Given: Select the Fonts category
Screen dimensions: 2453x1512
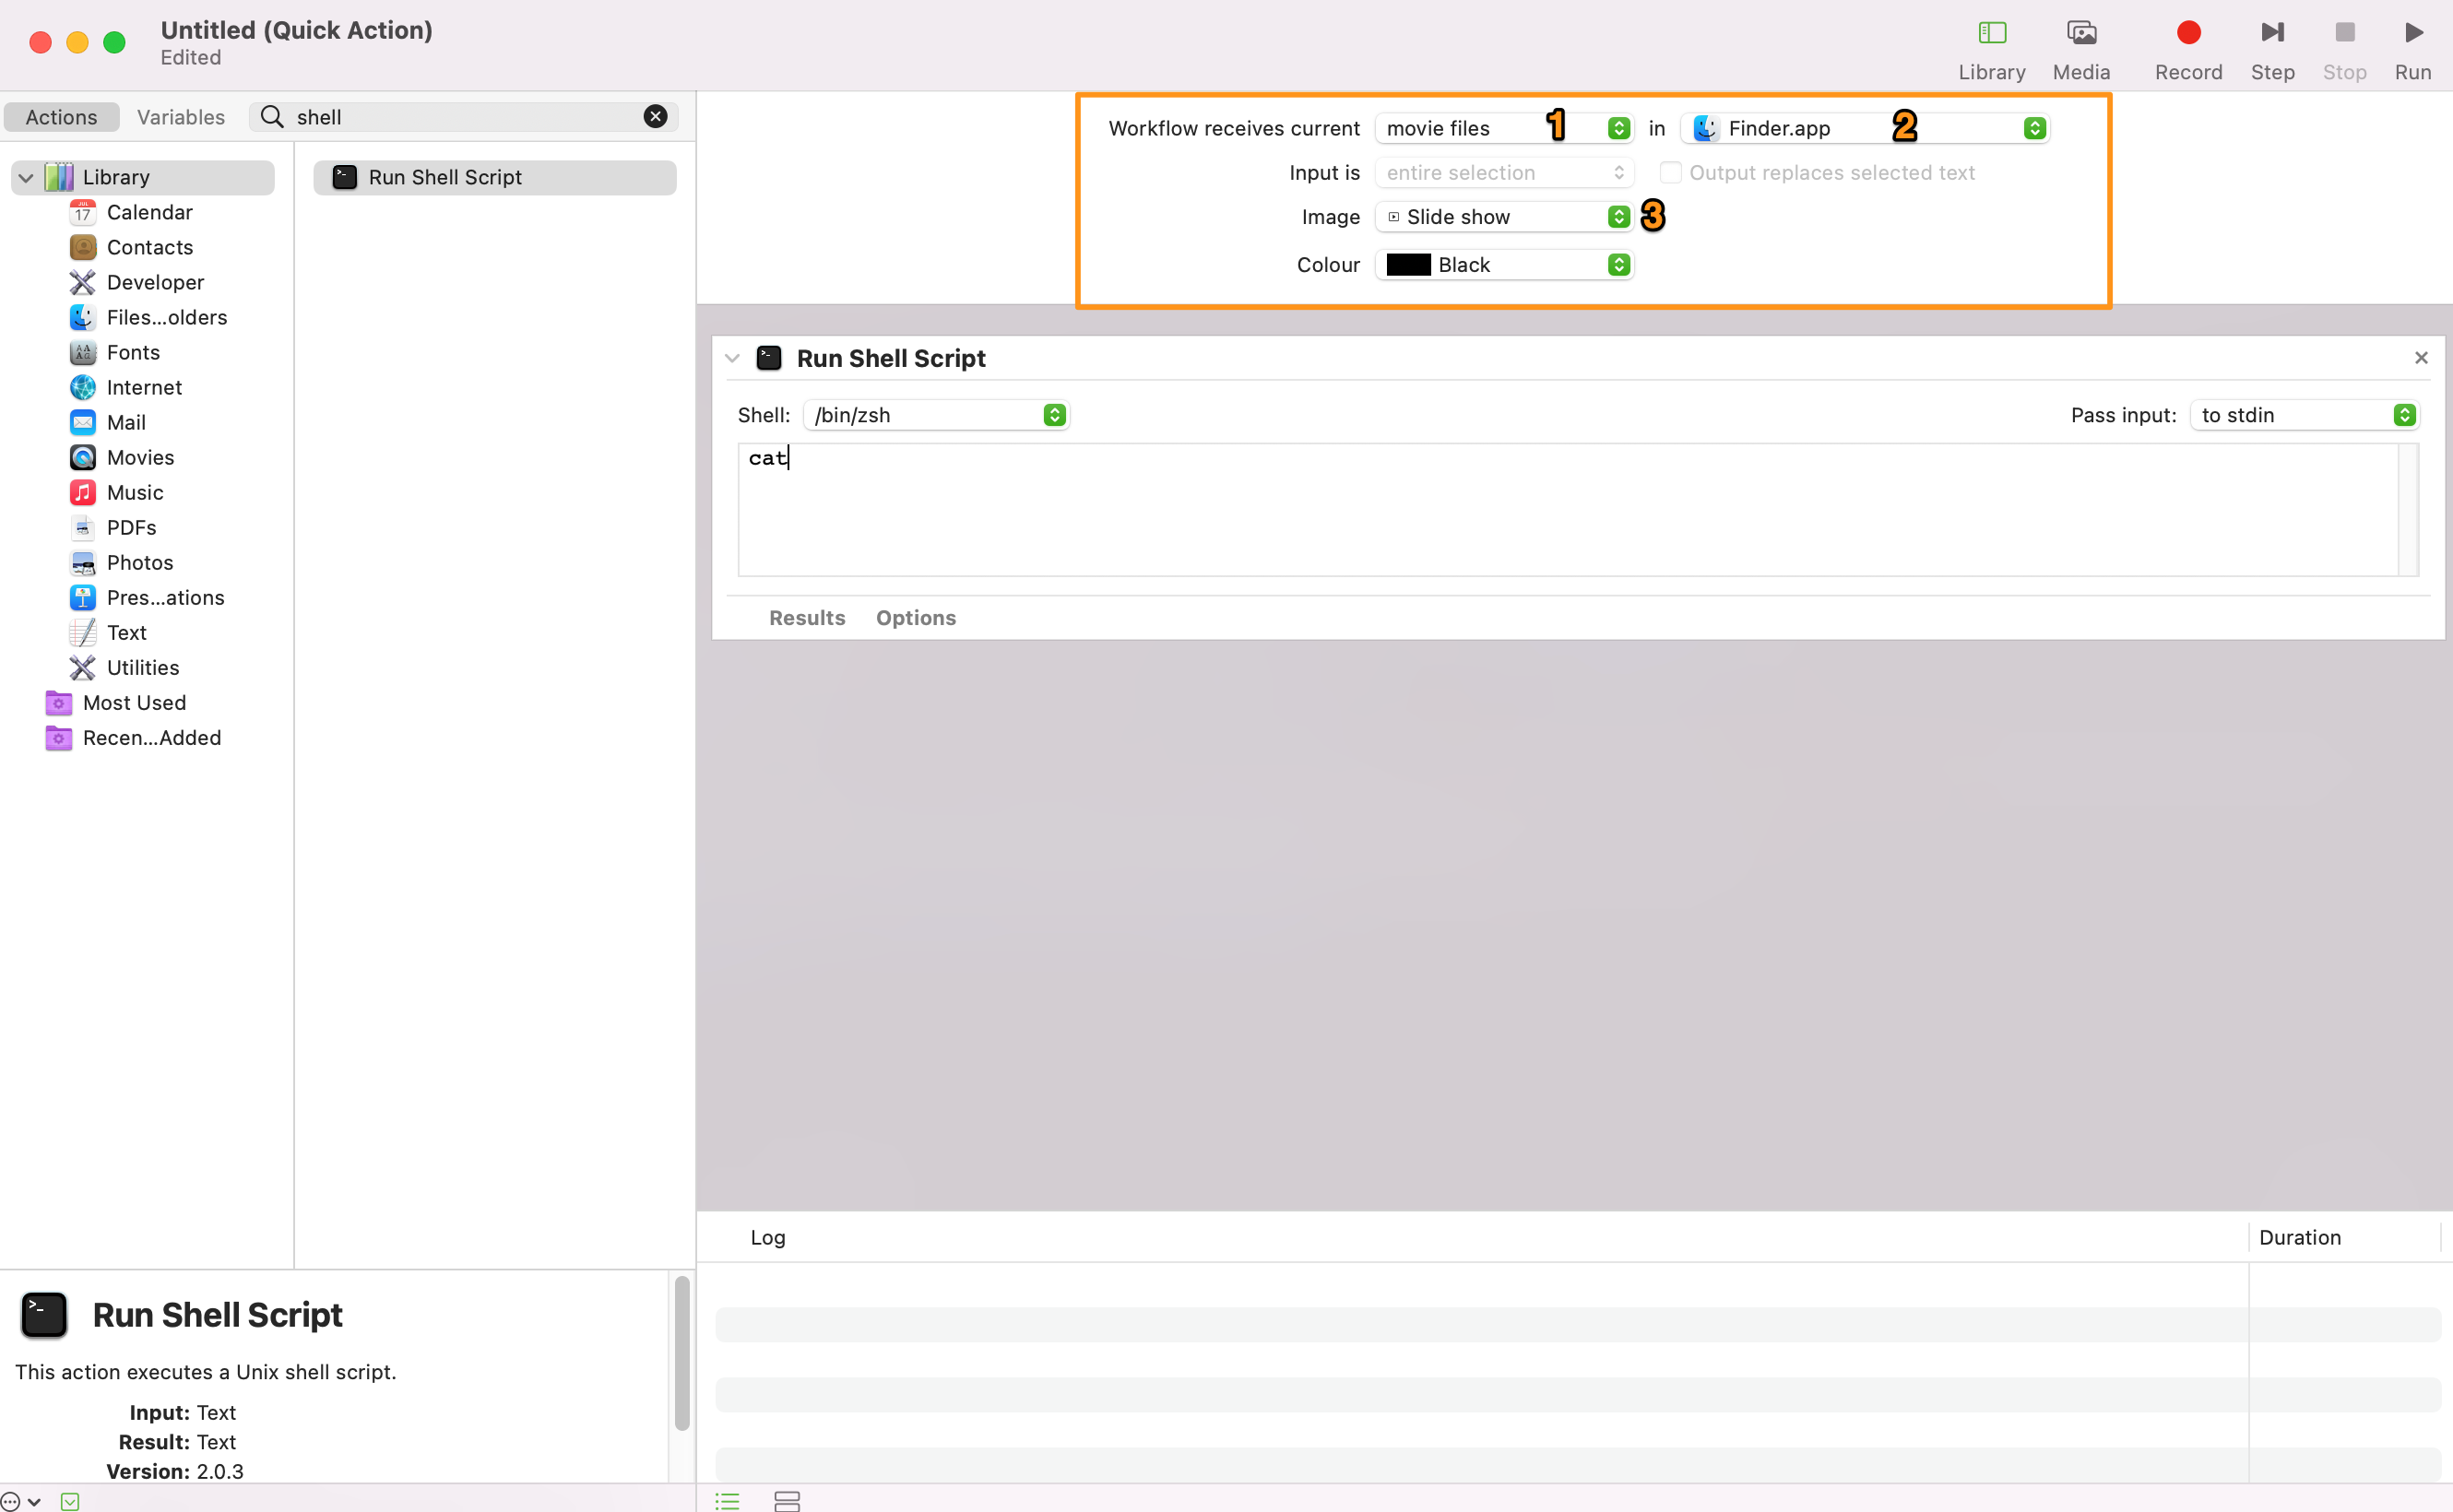Looking at the screenshot, I should pos(133,352).
